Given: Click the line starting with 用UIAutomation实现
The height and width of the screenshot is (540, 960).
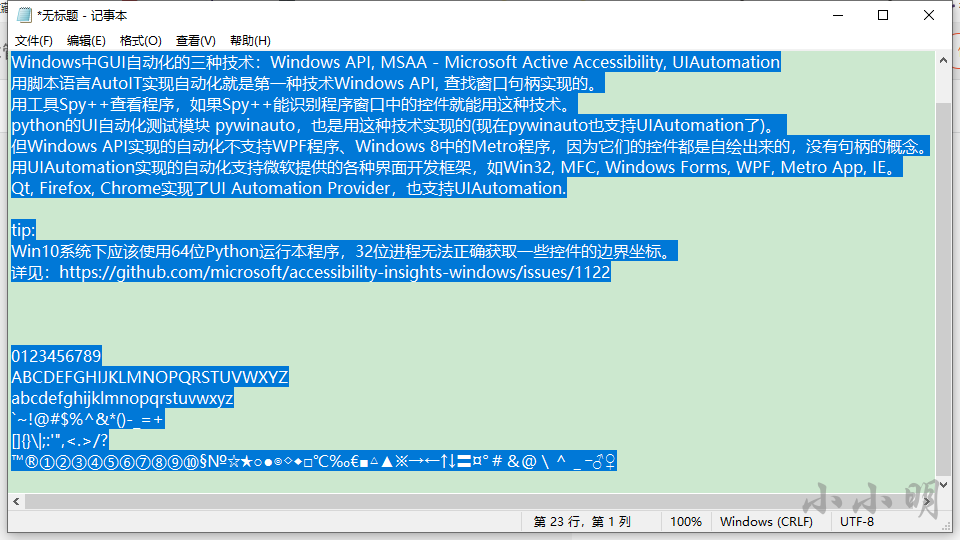Looking at the screenshot, I should coord(457,167).
